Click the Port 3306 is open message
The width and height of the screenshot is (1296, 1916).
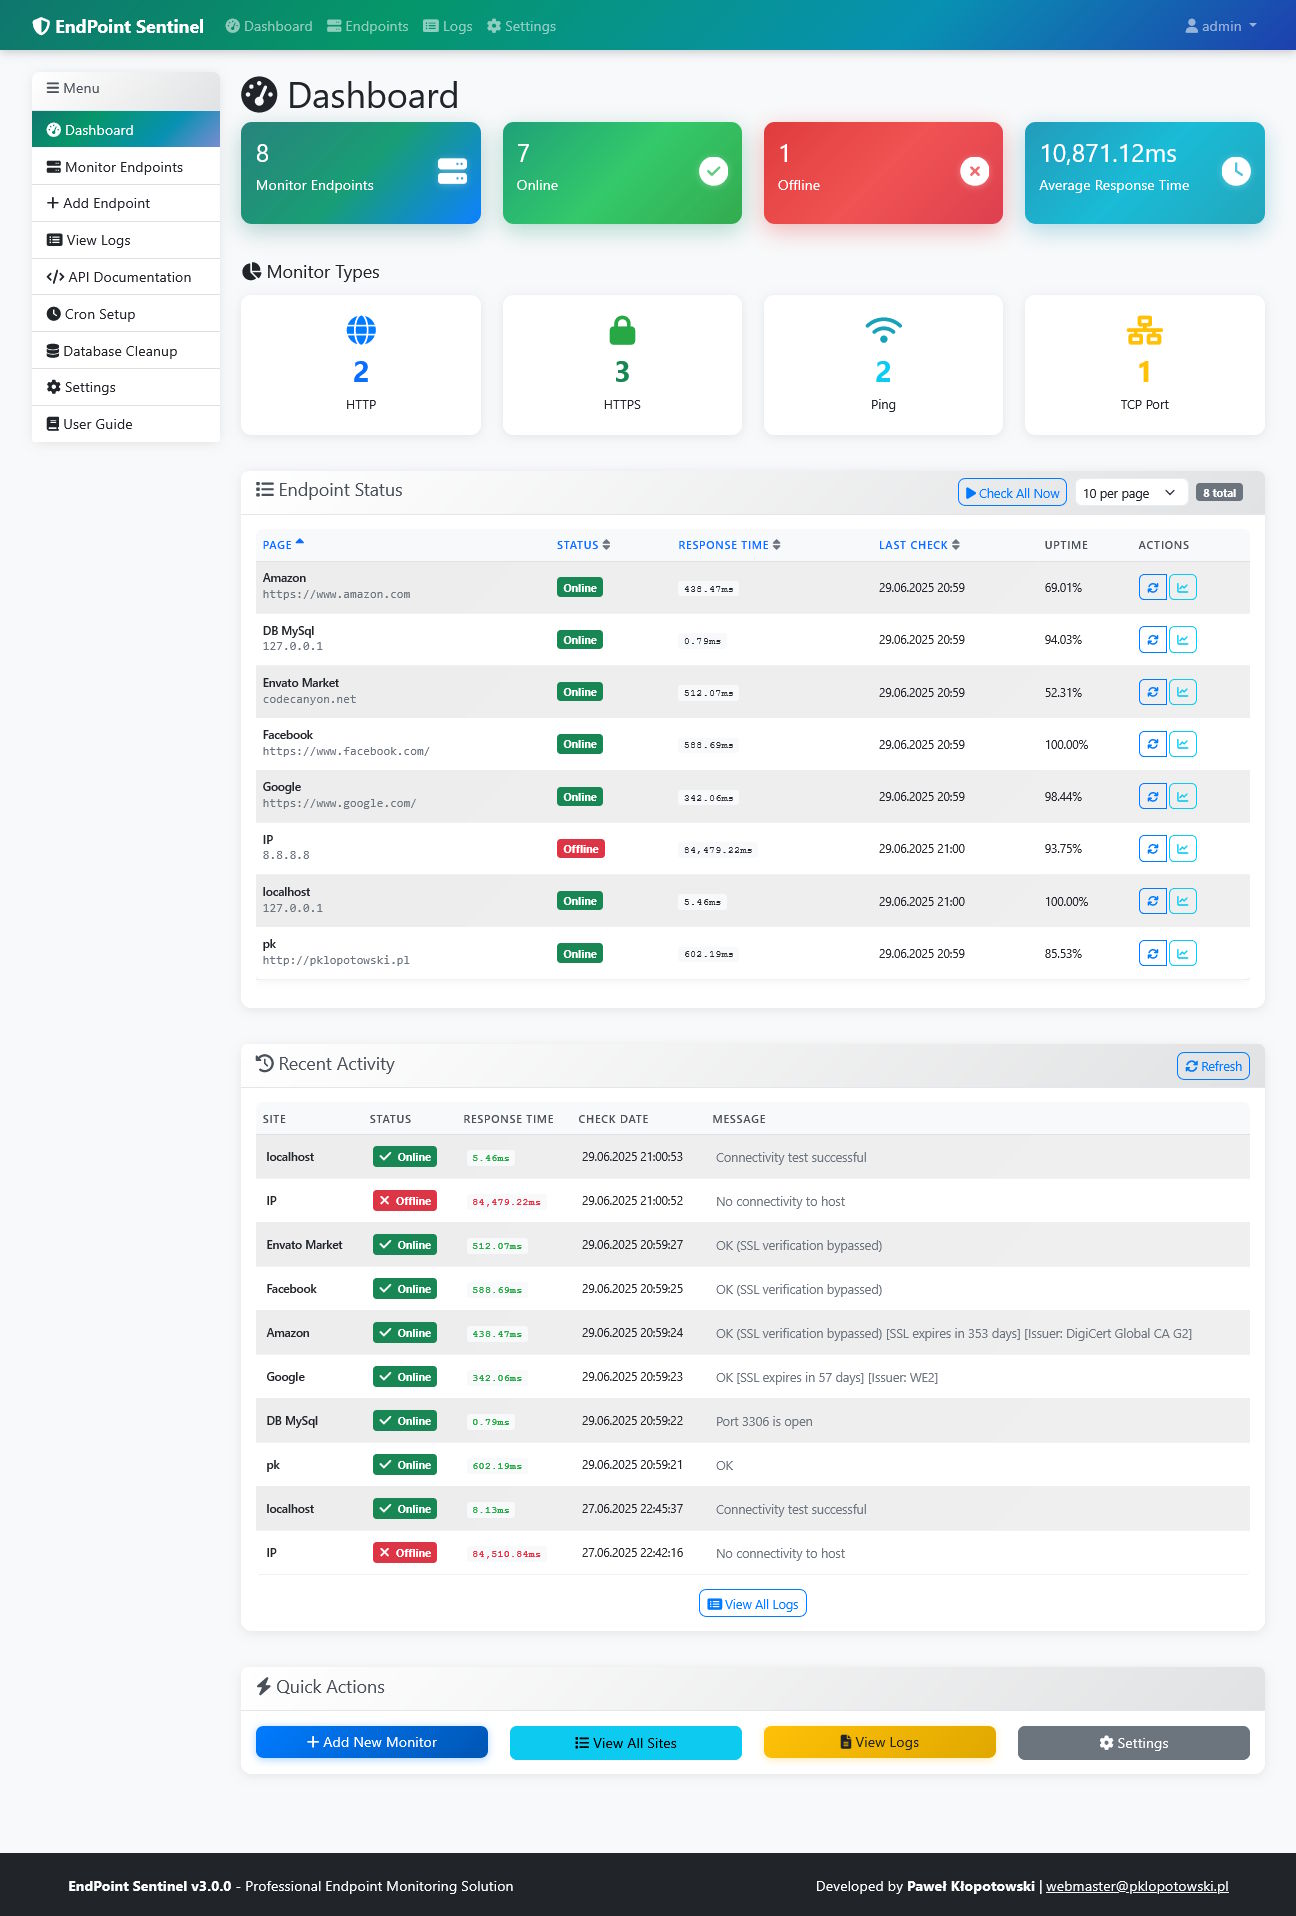pyautogui.click(x=764, y=1422)
